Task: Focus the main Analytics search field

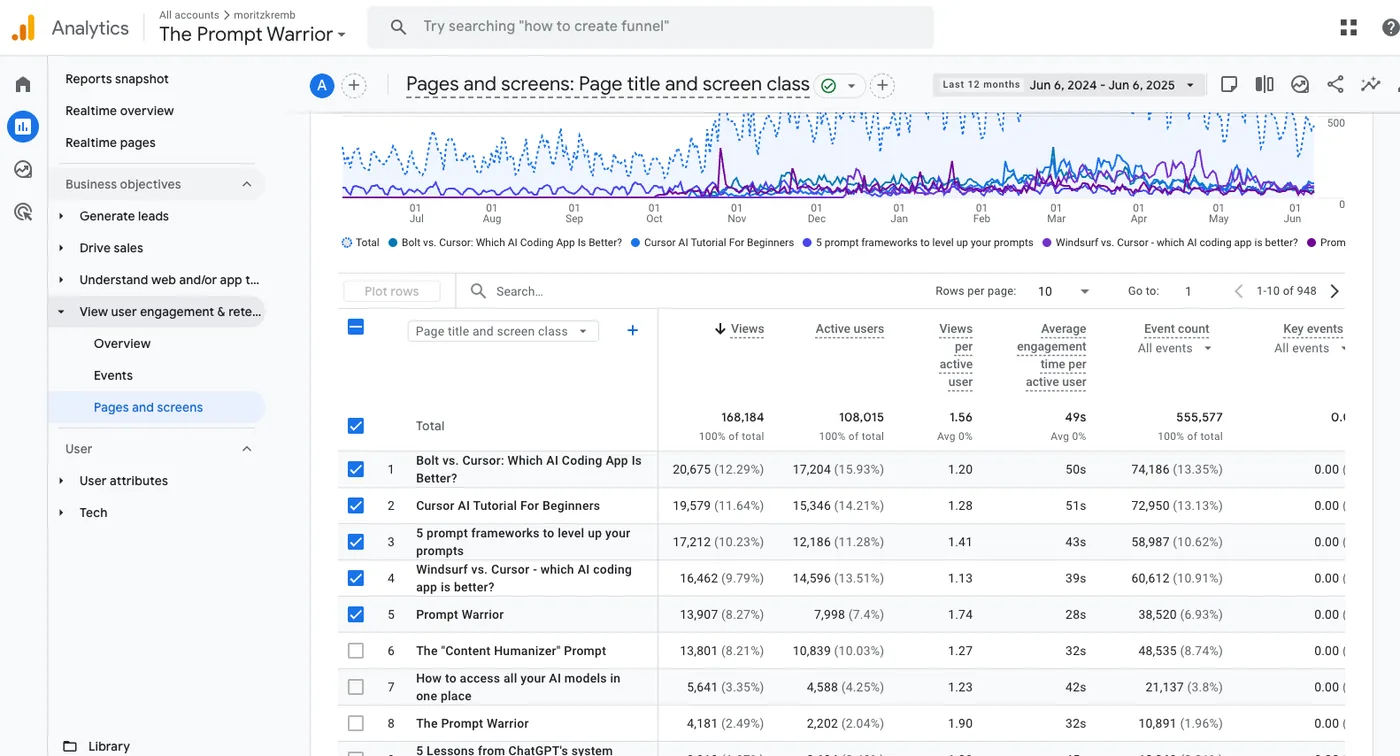Action: pos(650,27)
